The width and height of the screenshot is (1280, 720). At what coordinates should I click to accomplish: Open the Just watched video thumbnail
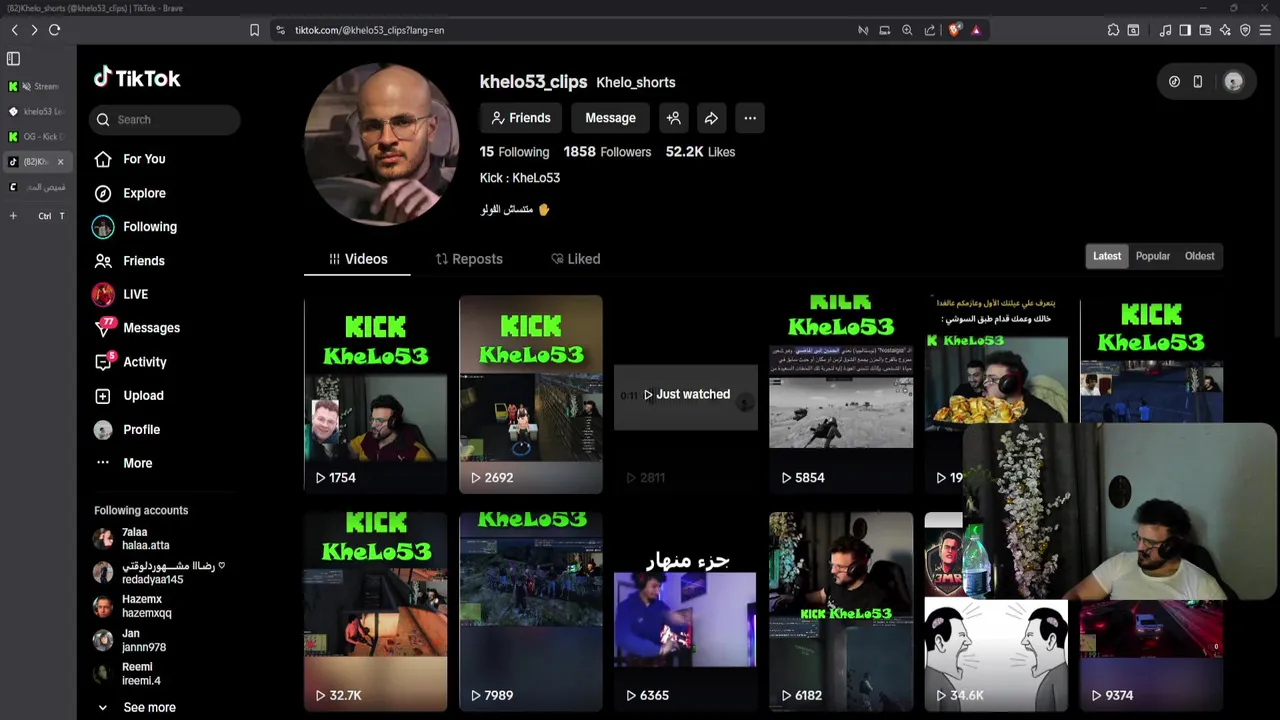coord(686,394)
